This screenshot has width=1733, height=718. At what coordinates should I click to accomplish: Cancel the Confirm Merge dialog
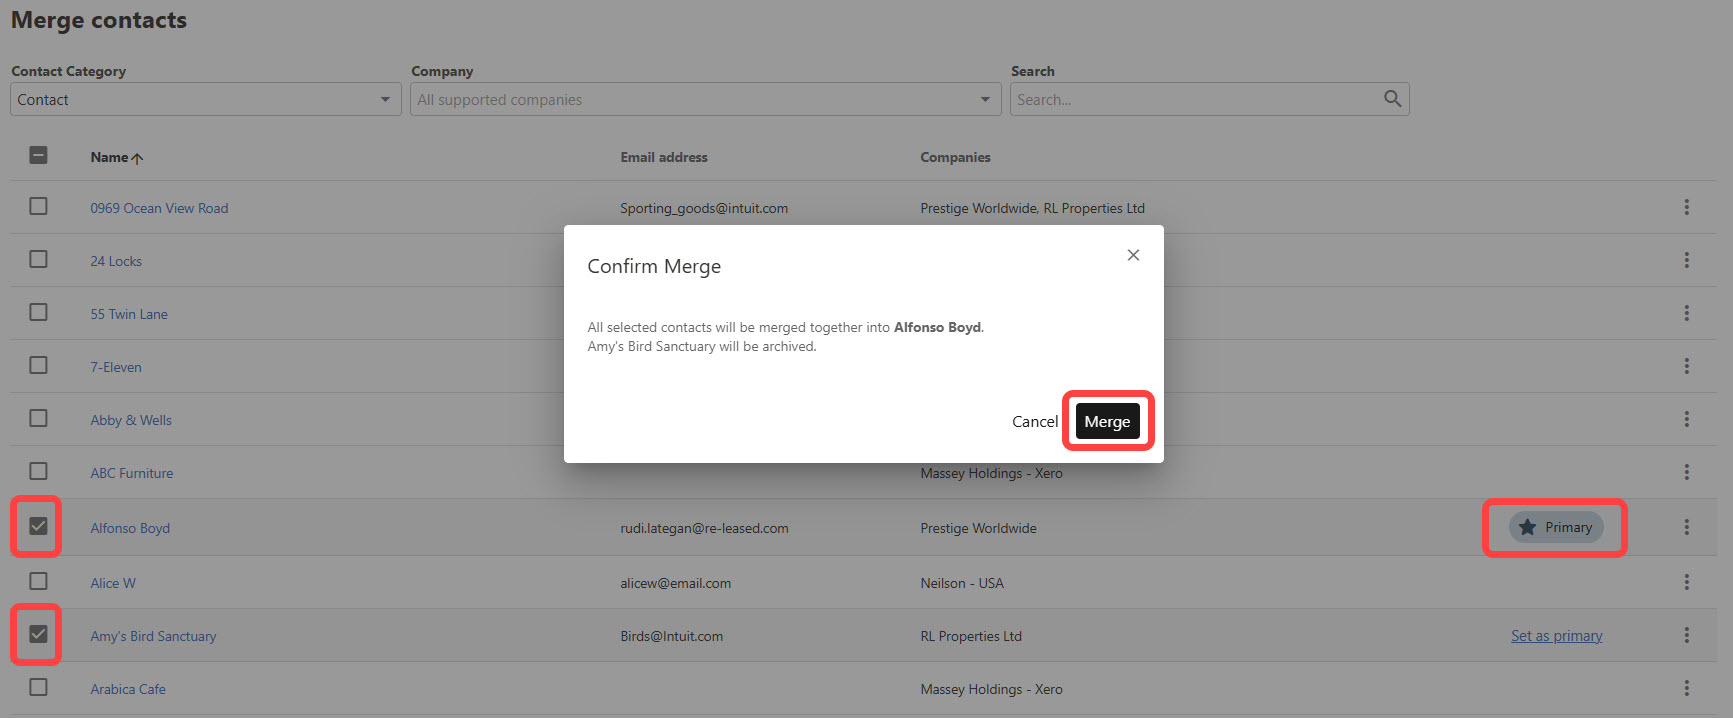click(x=1034, y=421)
